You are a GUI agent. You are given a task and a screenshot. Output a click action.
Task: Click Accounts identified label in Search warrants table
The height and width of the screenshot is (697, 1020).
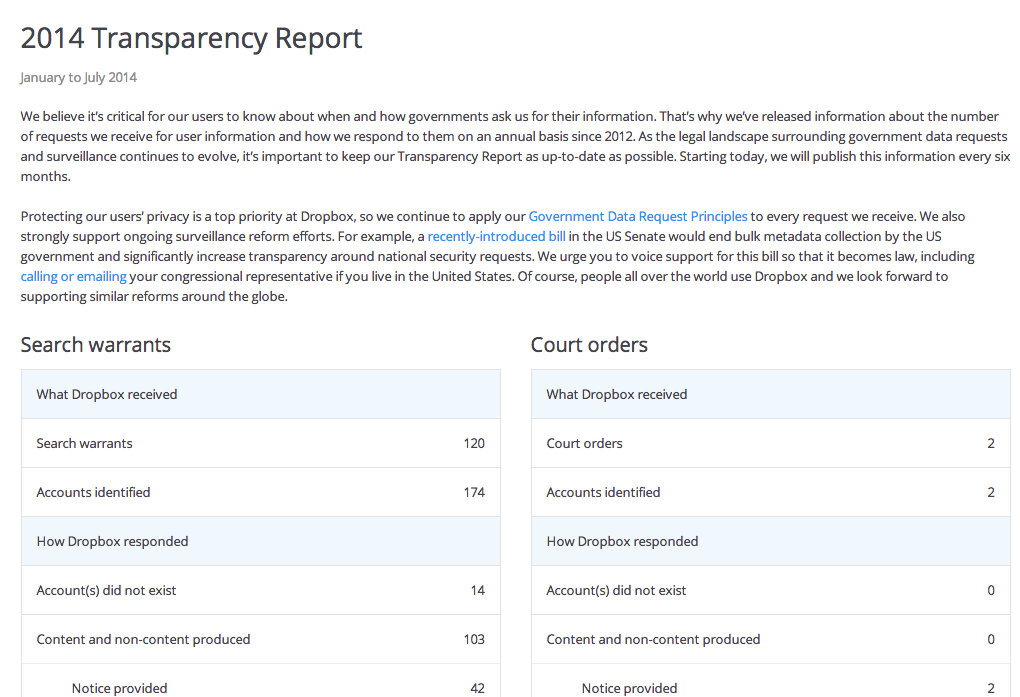point(93,493)
